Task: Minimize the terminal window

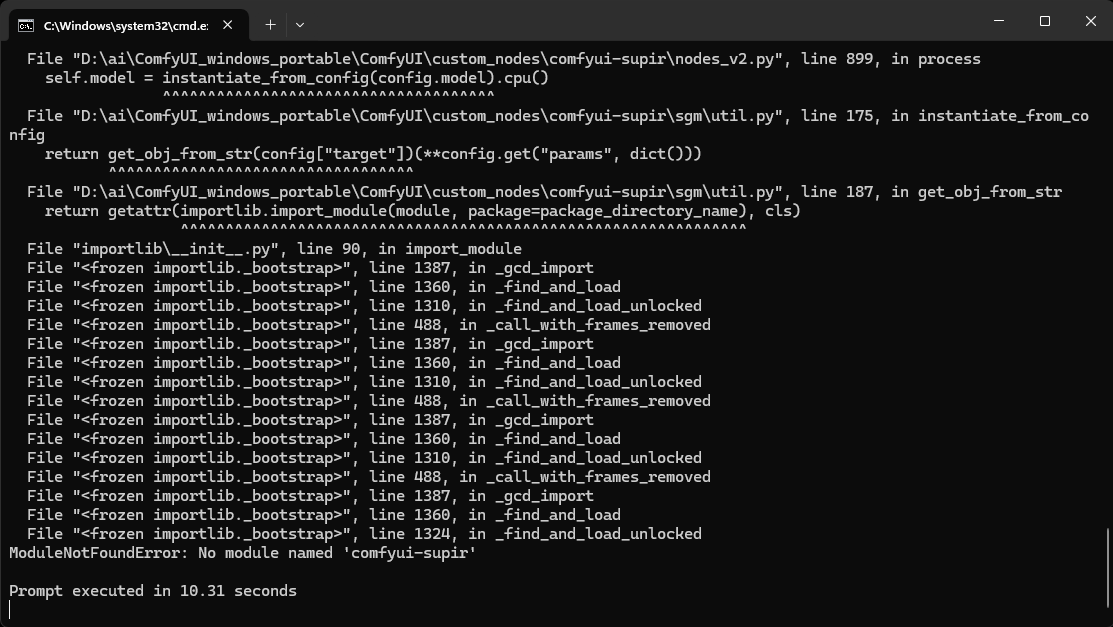Action: point(998,21)
